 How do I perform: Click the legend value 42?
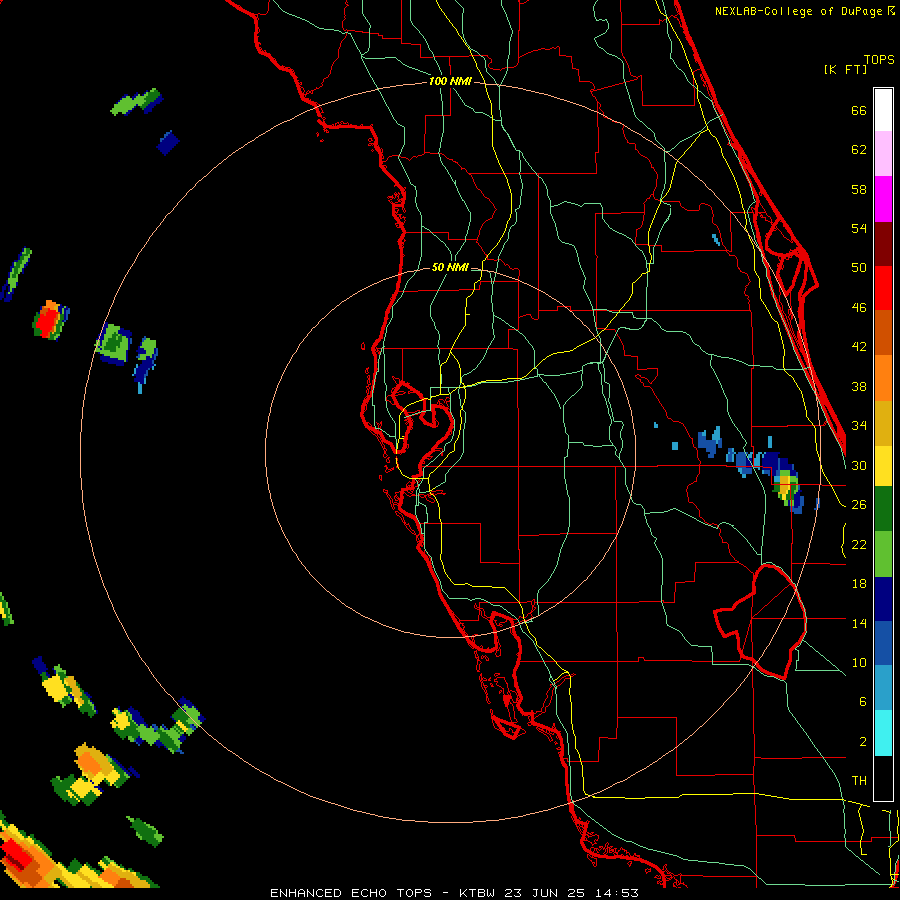coord(859,347)
